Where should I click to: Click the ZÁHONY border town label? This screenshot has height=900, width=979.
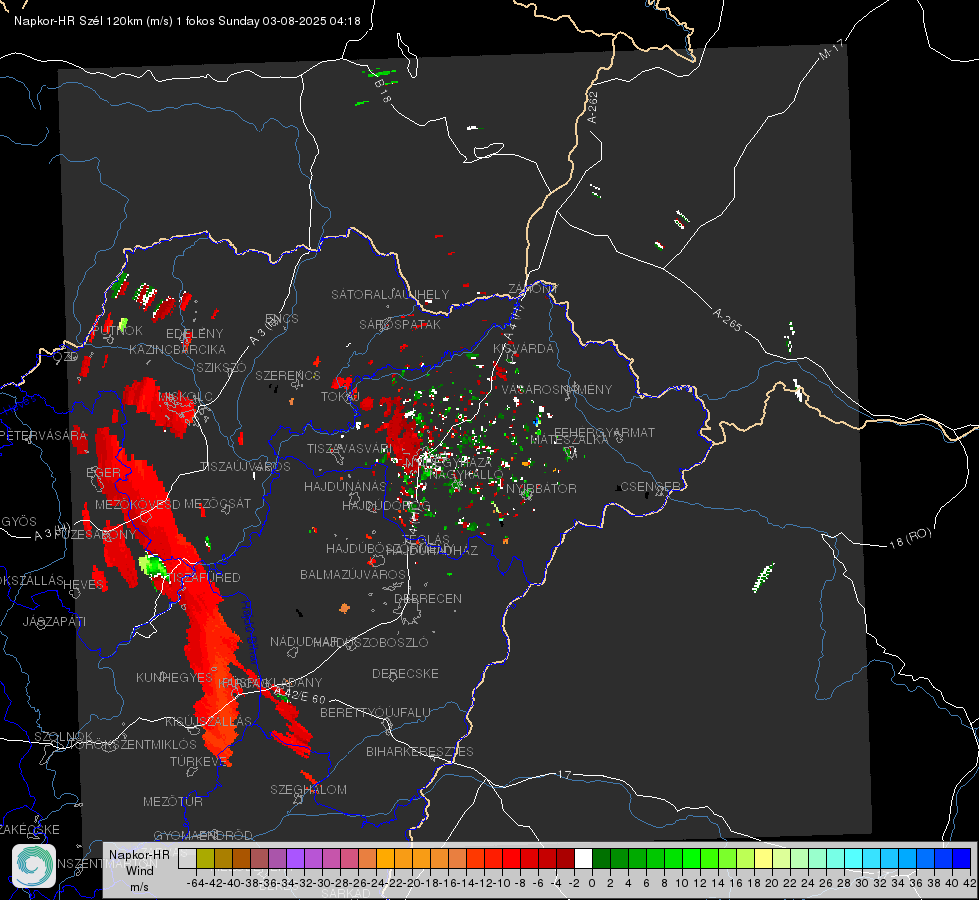[533, 289]
